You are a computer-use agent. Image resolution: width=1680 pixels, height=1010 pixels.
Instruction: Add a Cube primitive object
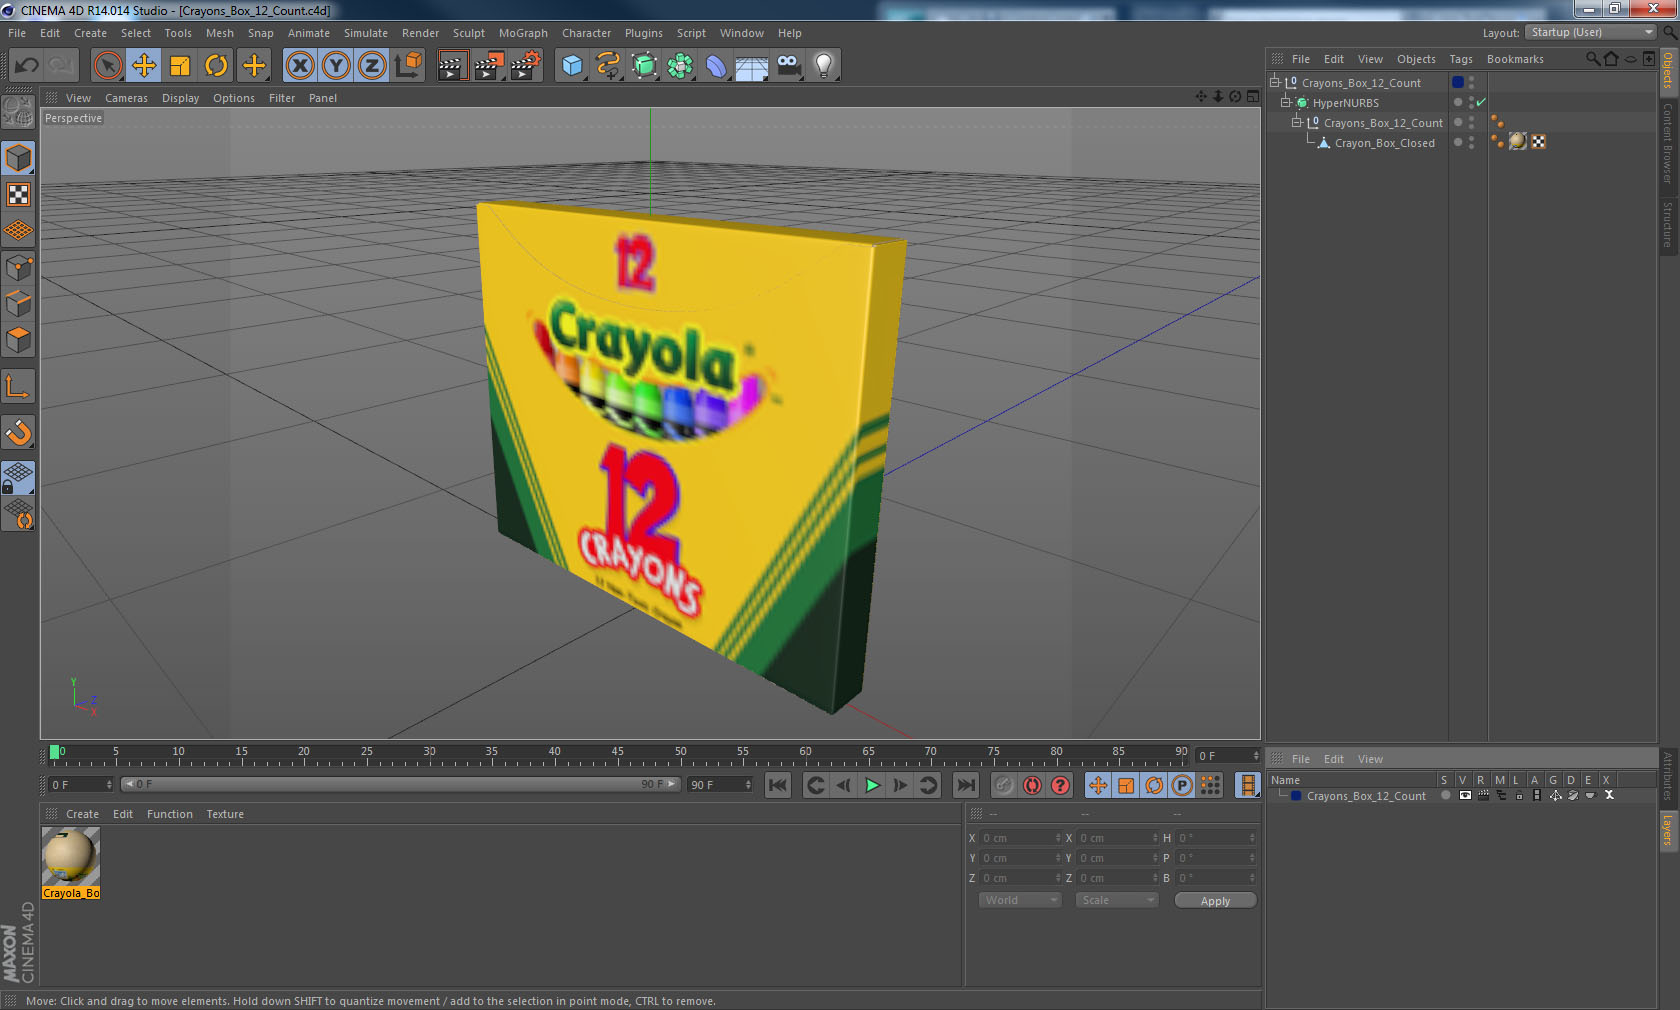point(572,66)
